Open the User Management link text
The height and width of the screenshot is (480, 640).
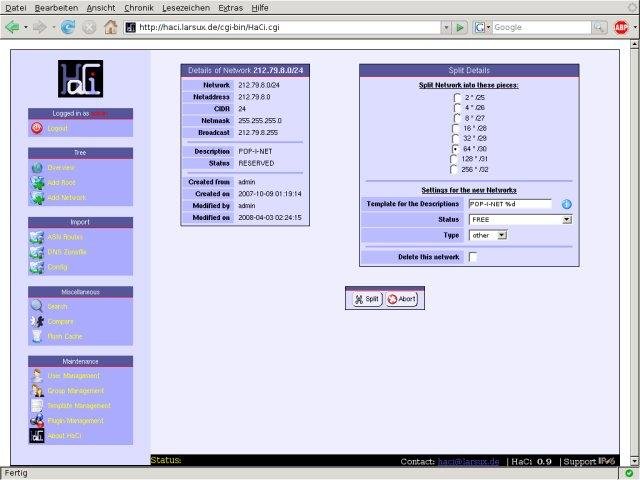tap(73, 376)
